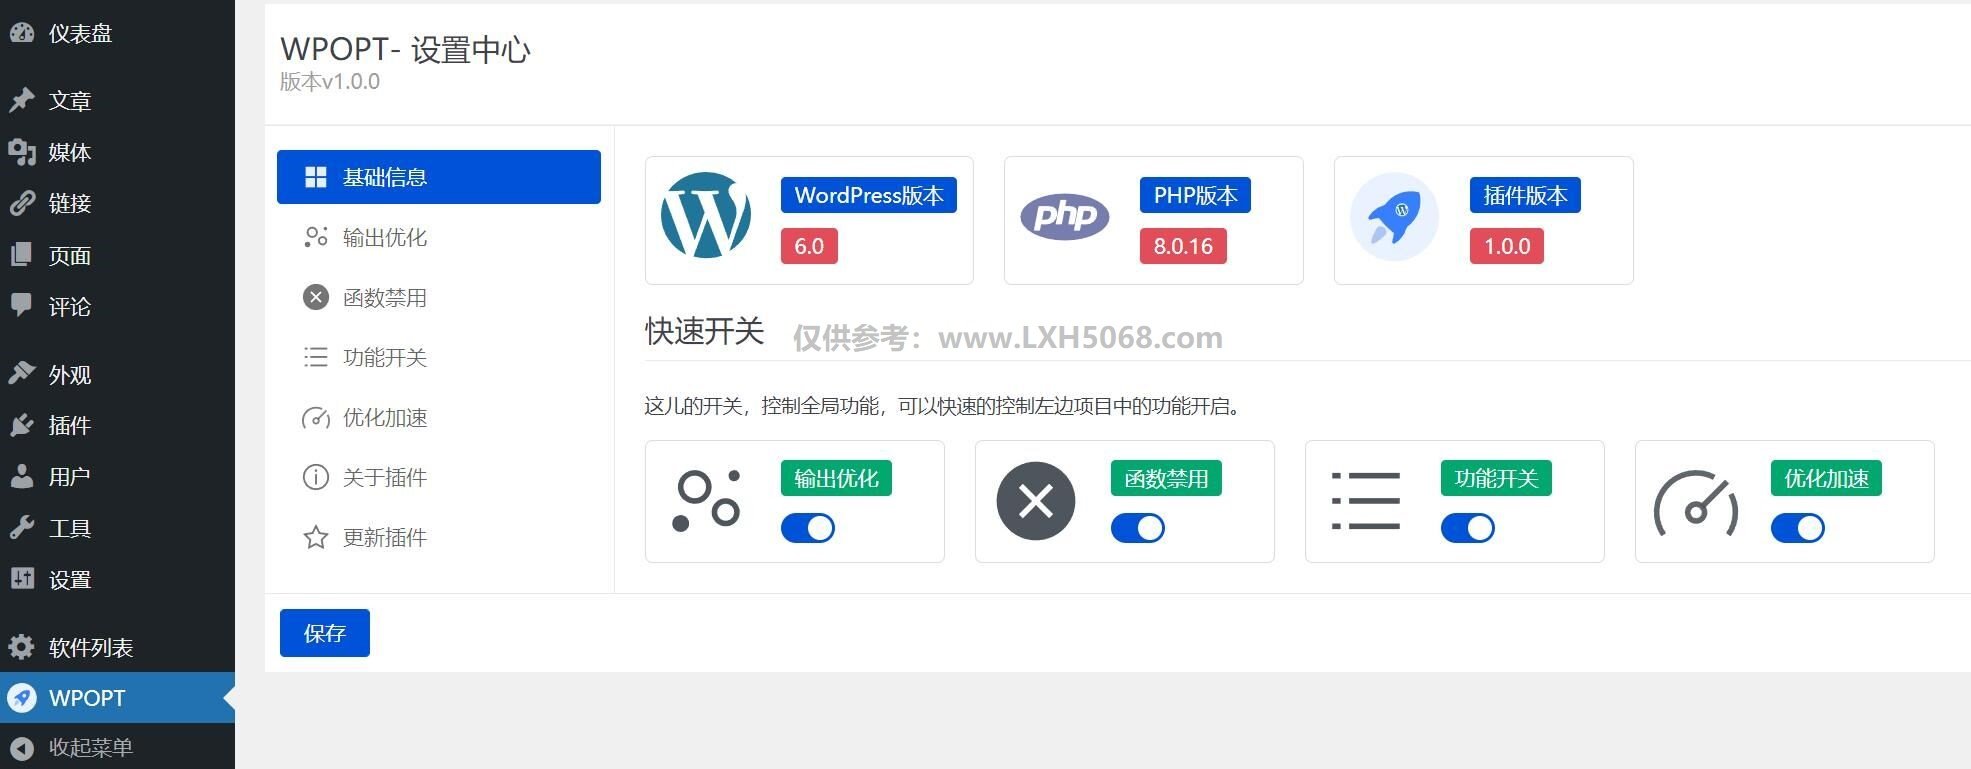Click the rocket logo in 插件版本 card

tap(1394, 216)
